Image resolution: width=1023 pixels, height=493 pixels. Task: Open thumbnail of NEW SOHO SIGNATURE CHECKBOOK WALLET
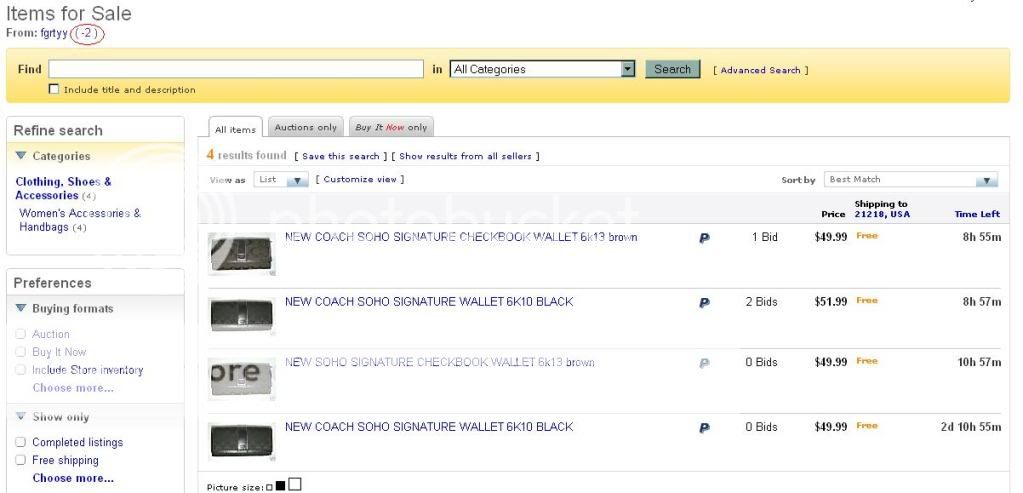tap(241, 378)
